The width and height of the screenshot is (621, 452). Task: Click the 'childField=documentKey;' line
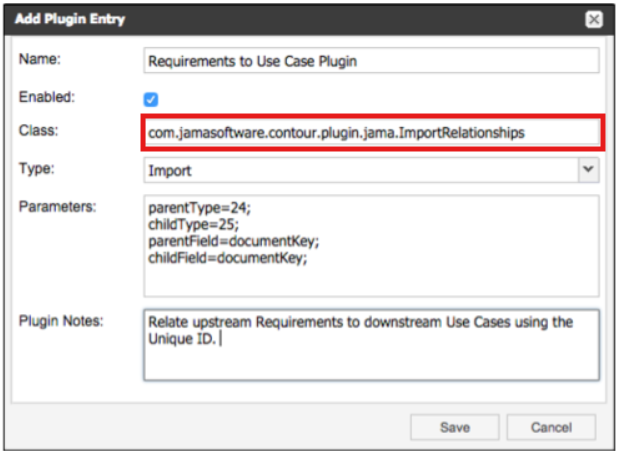coord(228,258)
